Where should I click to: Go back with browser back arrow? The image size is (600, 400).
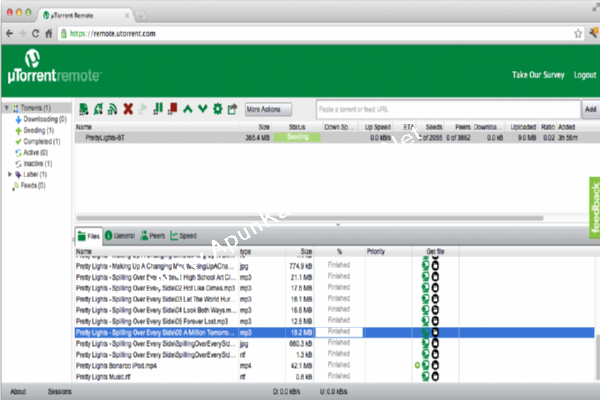pyautogui.click(x=10, y=34)
